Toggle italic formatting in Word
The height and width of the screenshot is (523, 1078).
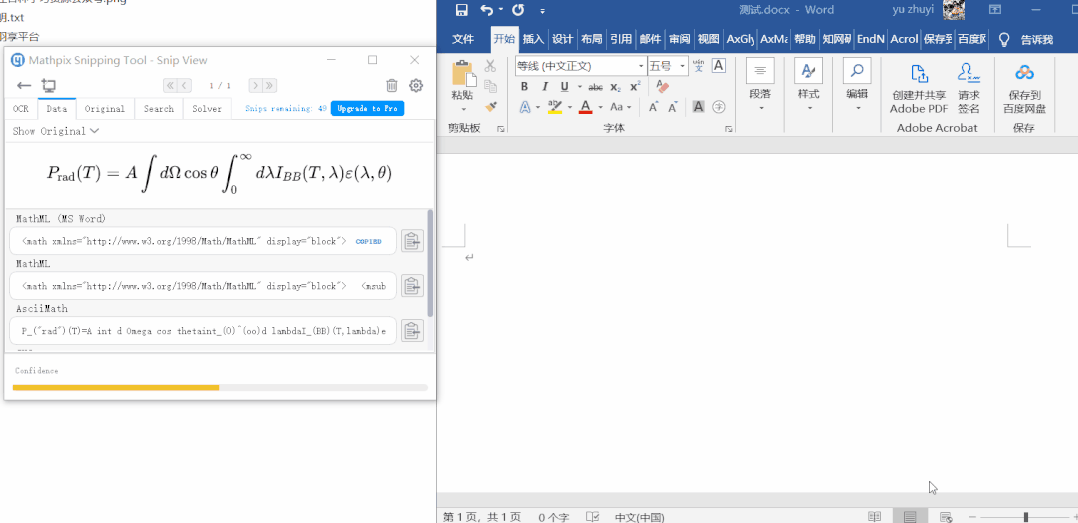pyautogui.click(x=544, y=87)
